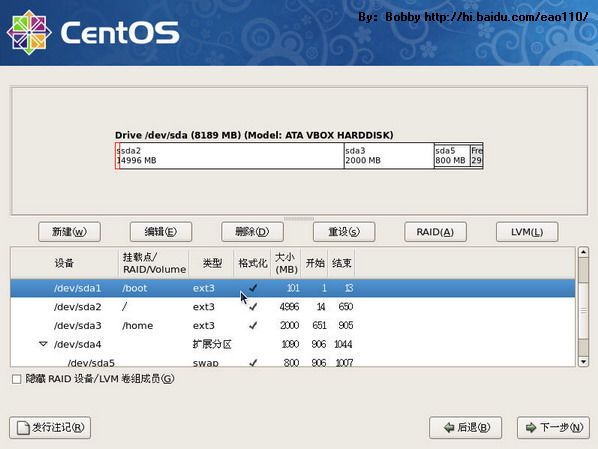Select the /dev/sda1 row
The width and height of the screenshot is (598, 449).
pos(293,288)
